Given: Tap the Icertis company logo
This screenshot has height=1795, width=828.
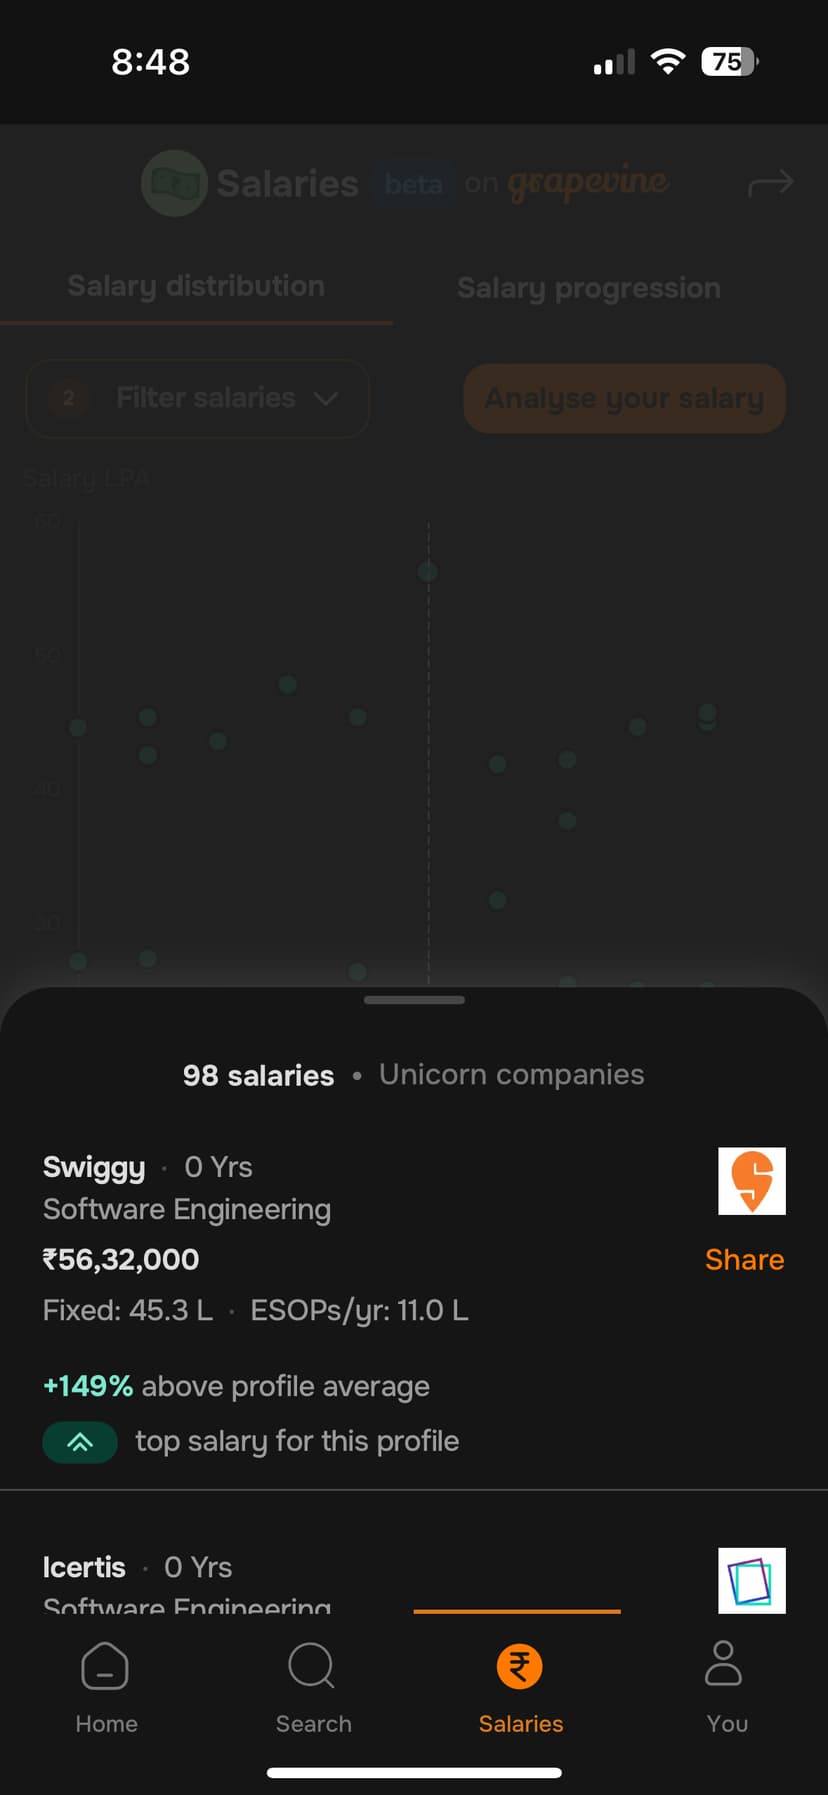Looking at the screenshot, I should [752, 1580].
